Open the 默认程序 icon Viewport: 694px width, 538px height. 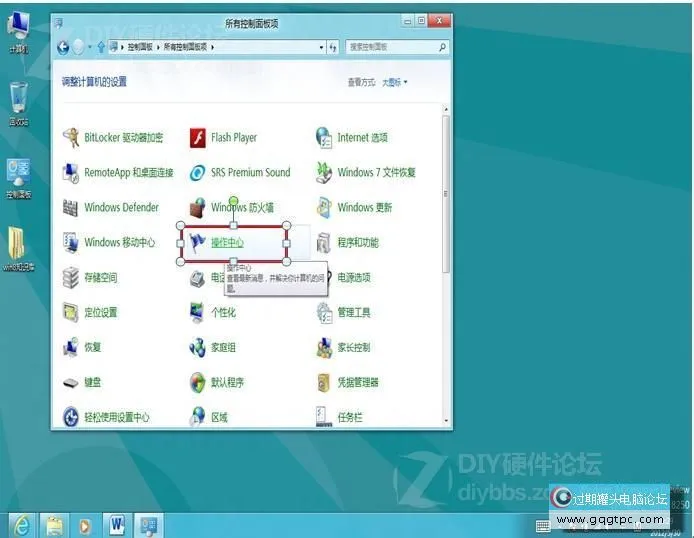(198, 383)
